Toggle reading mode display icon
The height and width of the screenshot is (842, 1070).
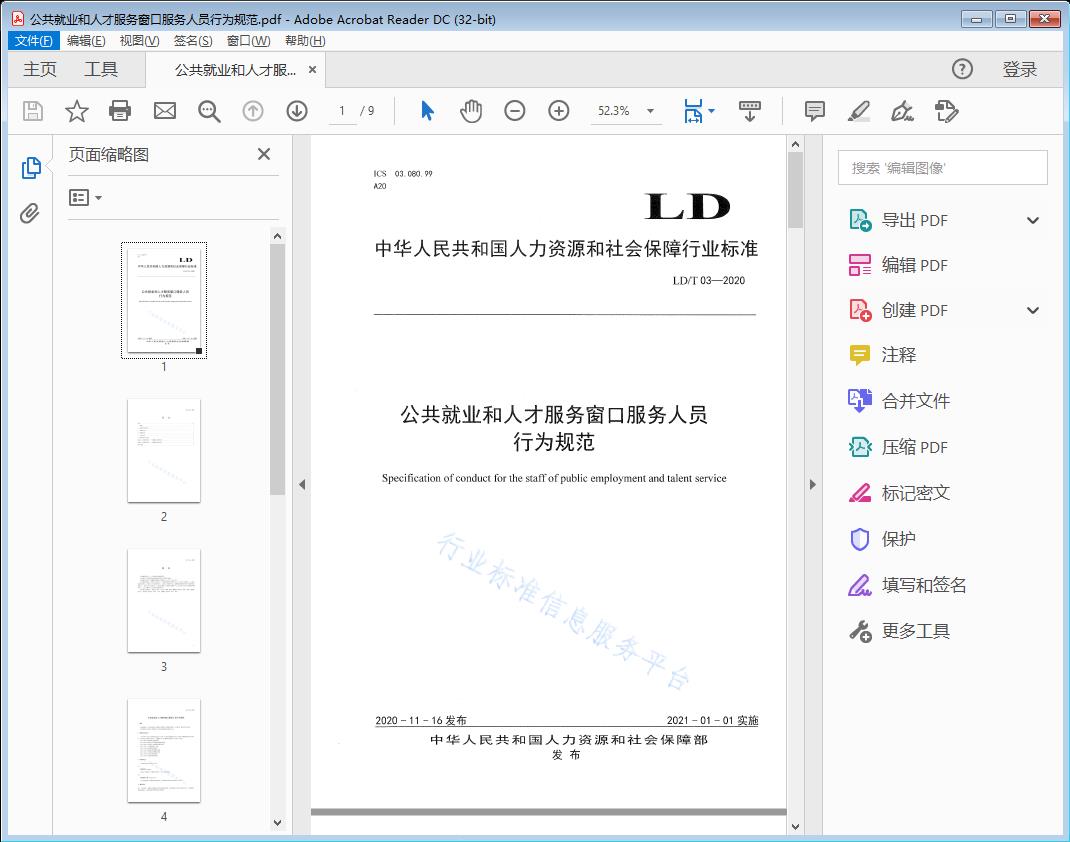click(750, 111)
